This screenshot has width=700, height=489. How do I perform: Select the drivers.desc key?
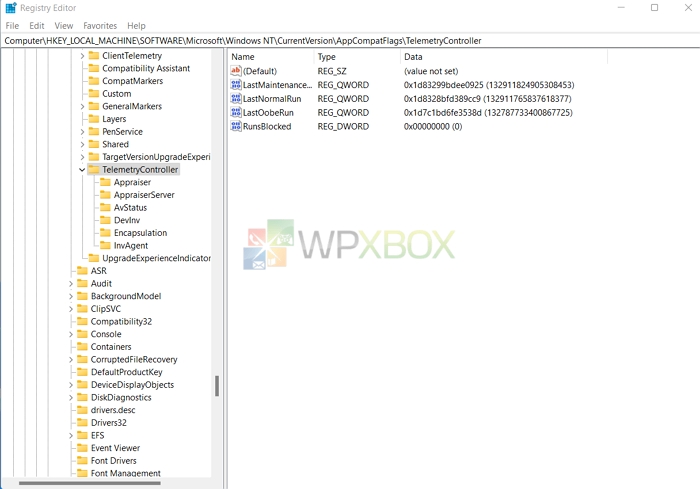112,410
